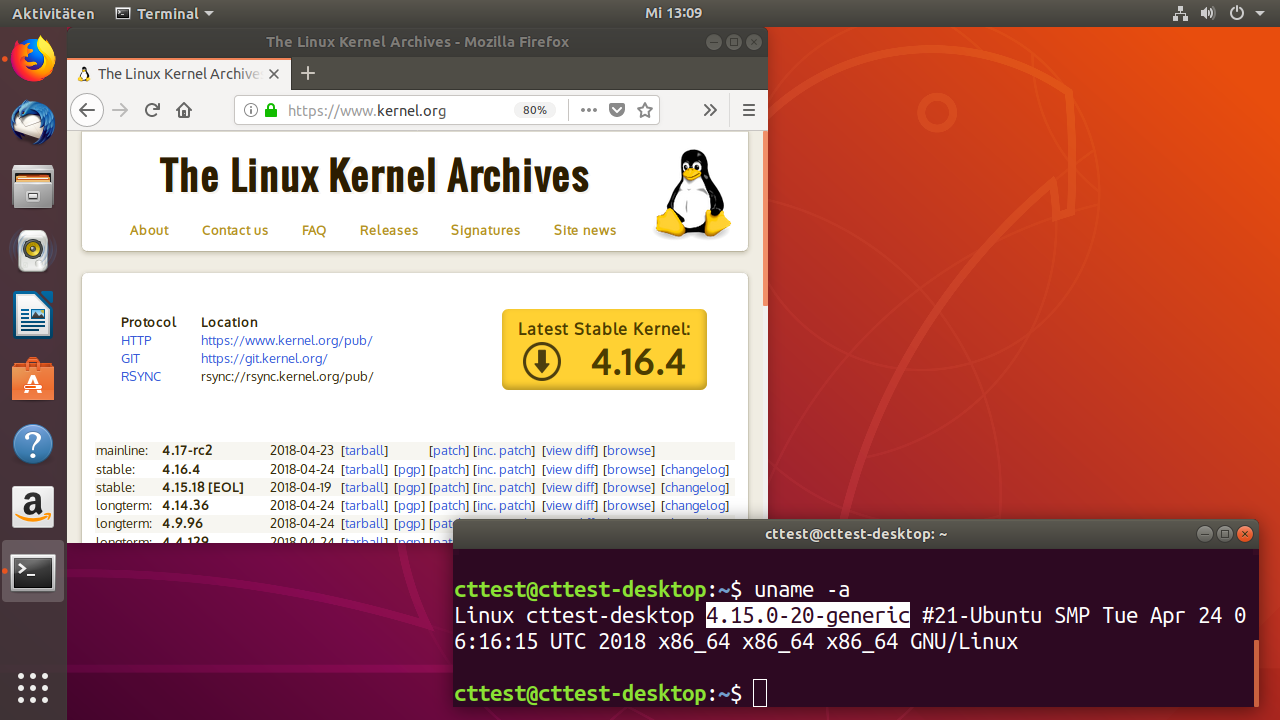This screenshot has height=720, width=1280.
Task: Open a new Firefox tab
Action: click(308, 73)
